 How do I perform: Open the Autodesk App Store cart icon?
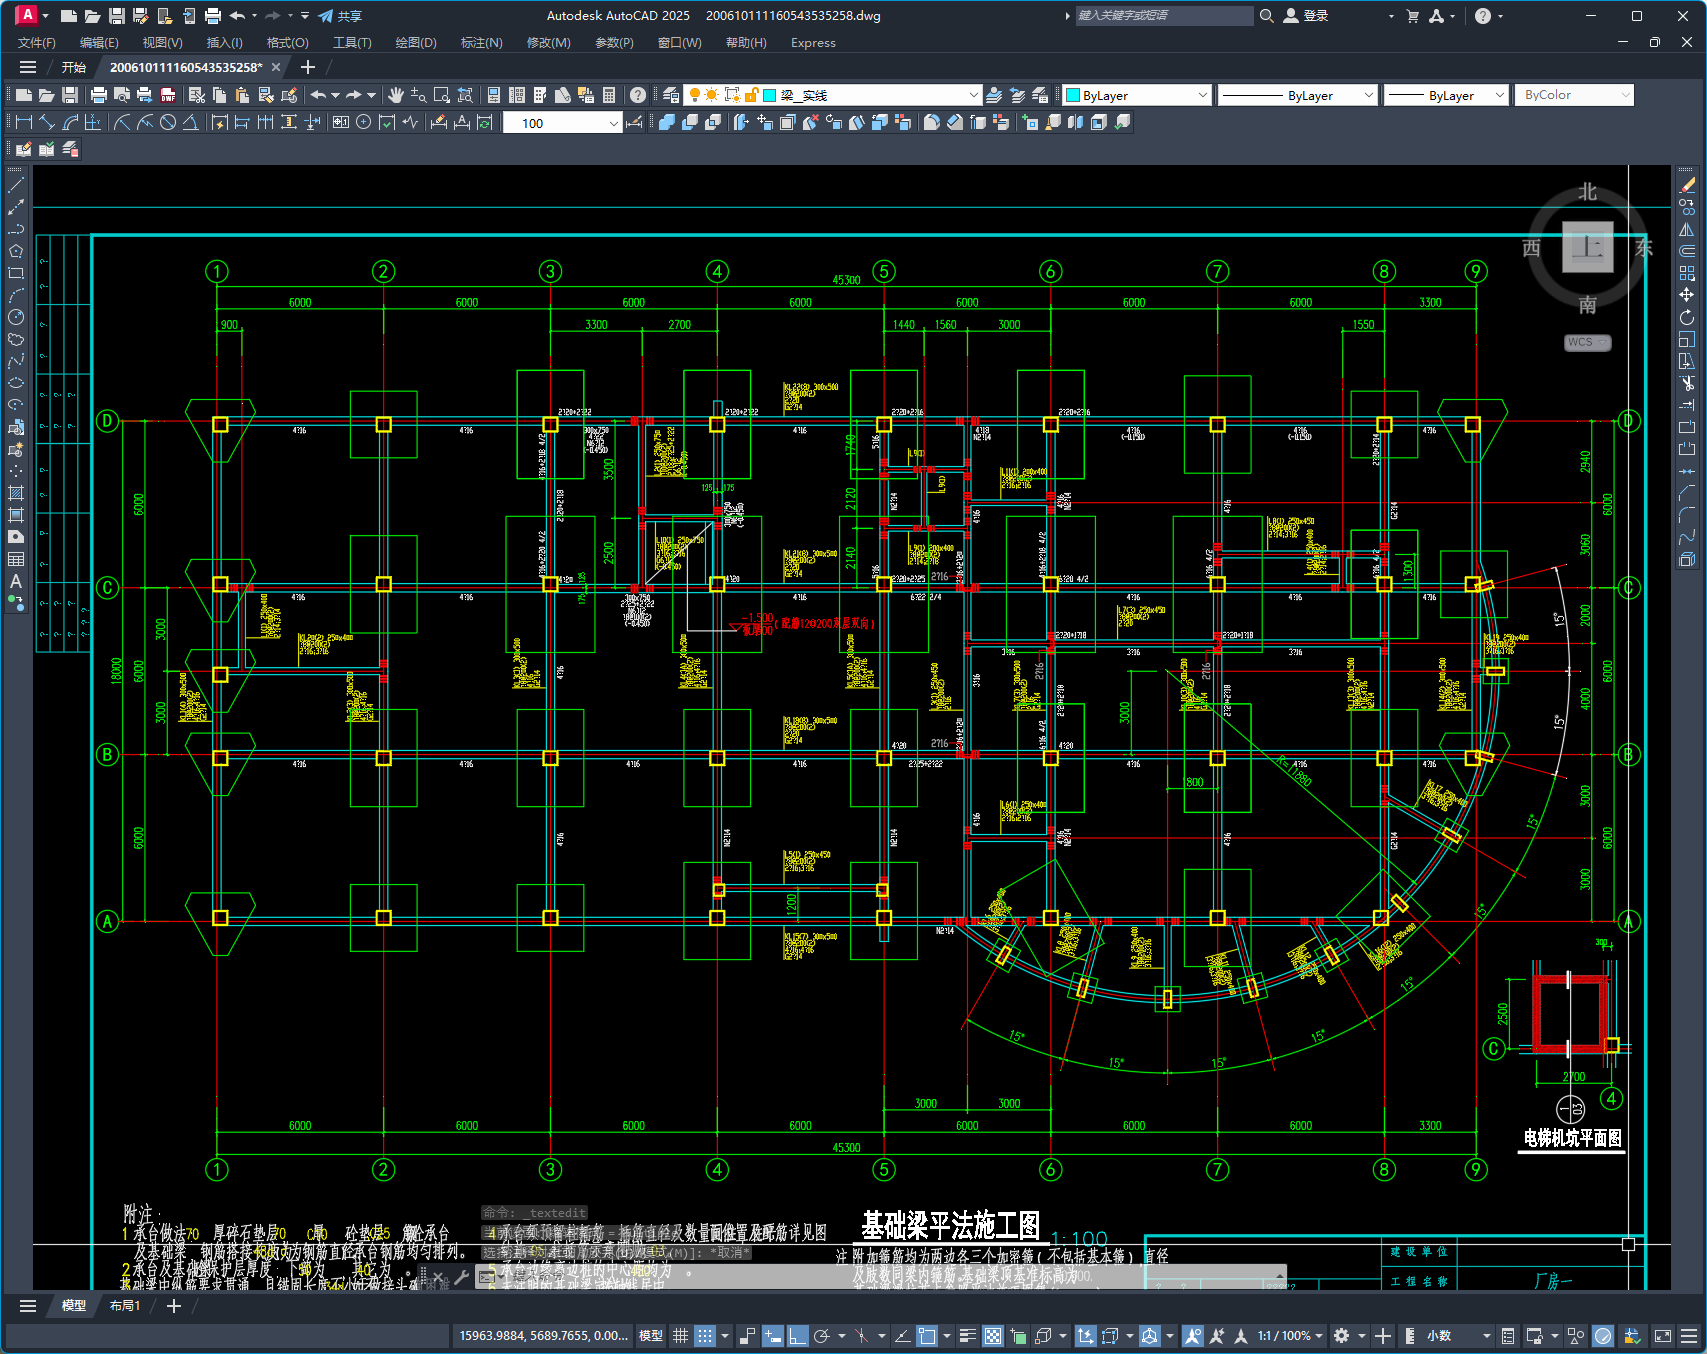click(1412, 16)
